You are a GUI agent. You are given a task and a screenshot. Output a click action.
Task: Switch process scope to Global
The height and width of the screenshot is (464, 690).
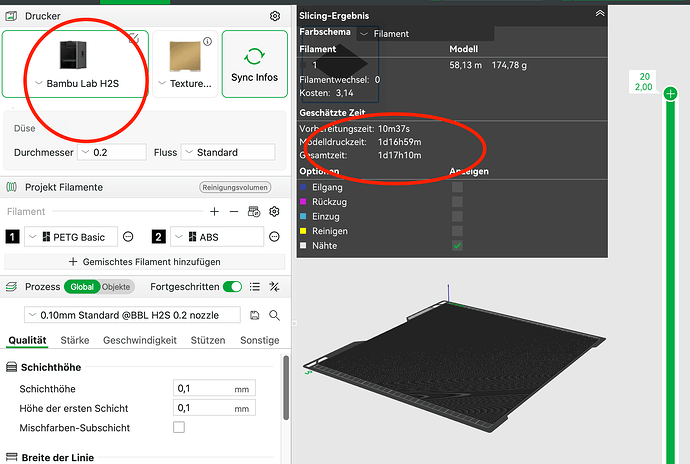(x=82, y=287)
